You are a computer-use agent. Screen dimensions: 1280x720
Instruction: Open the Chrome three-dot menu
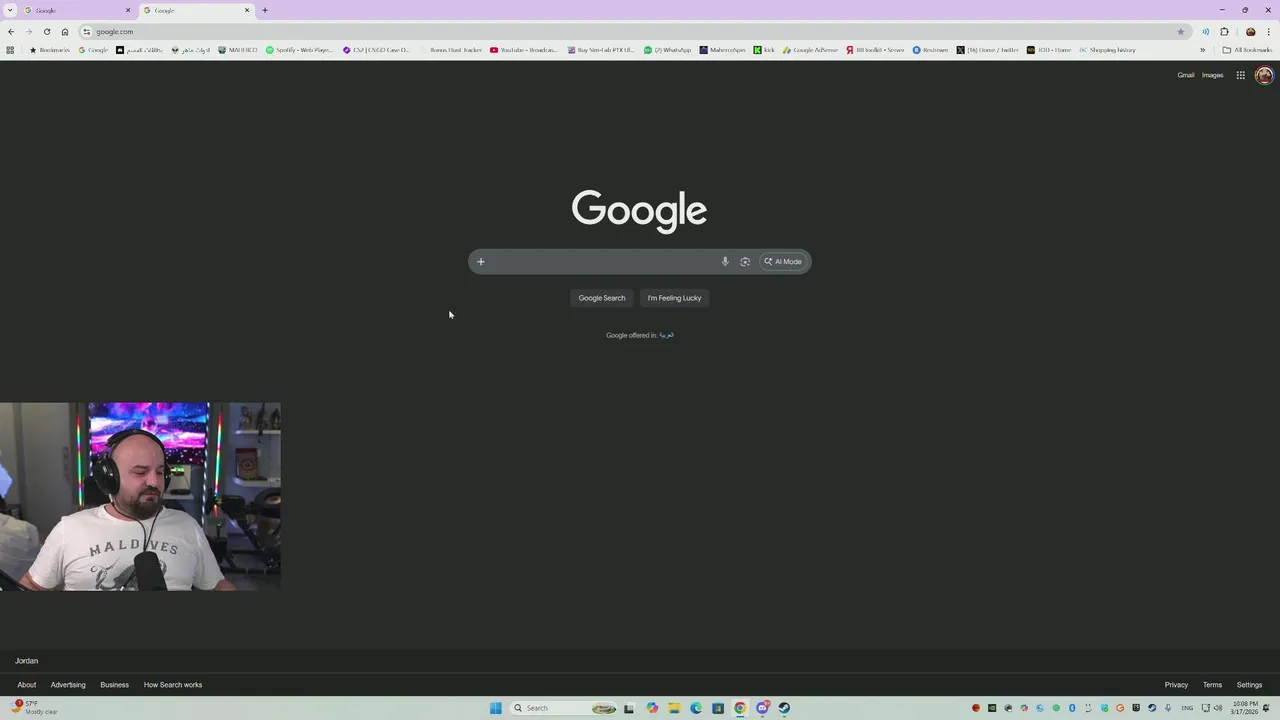(x=1269, y=31)
